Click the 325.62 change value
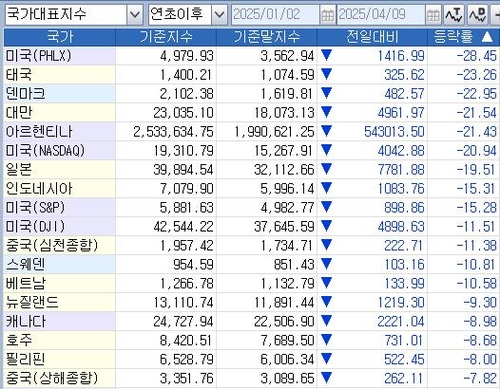The image size is (500, 389). 404,75
